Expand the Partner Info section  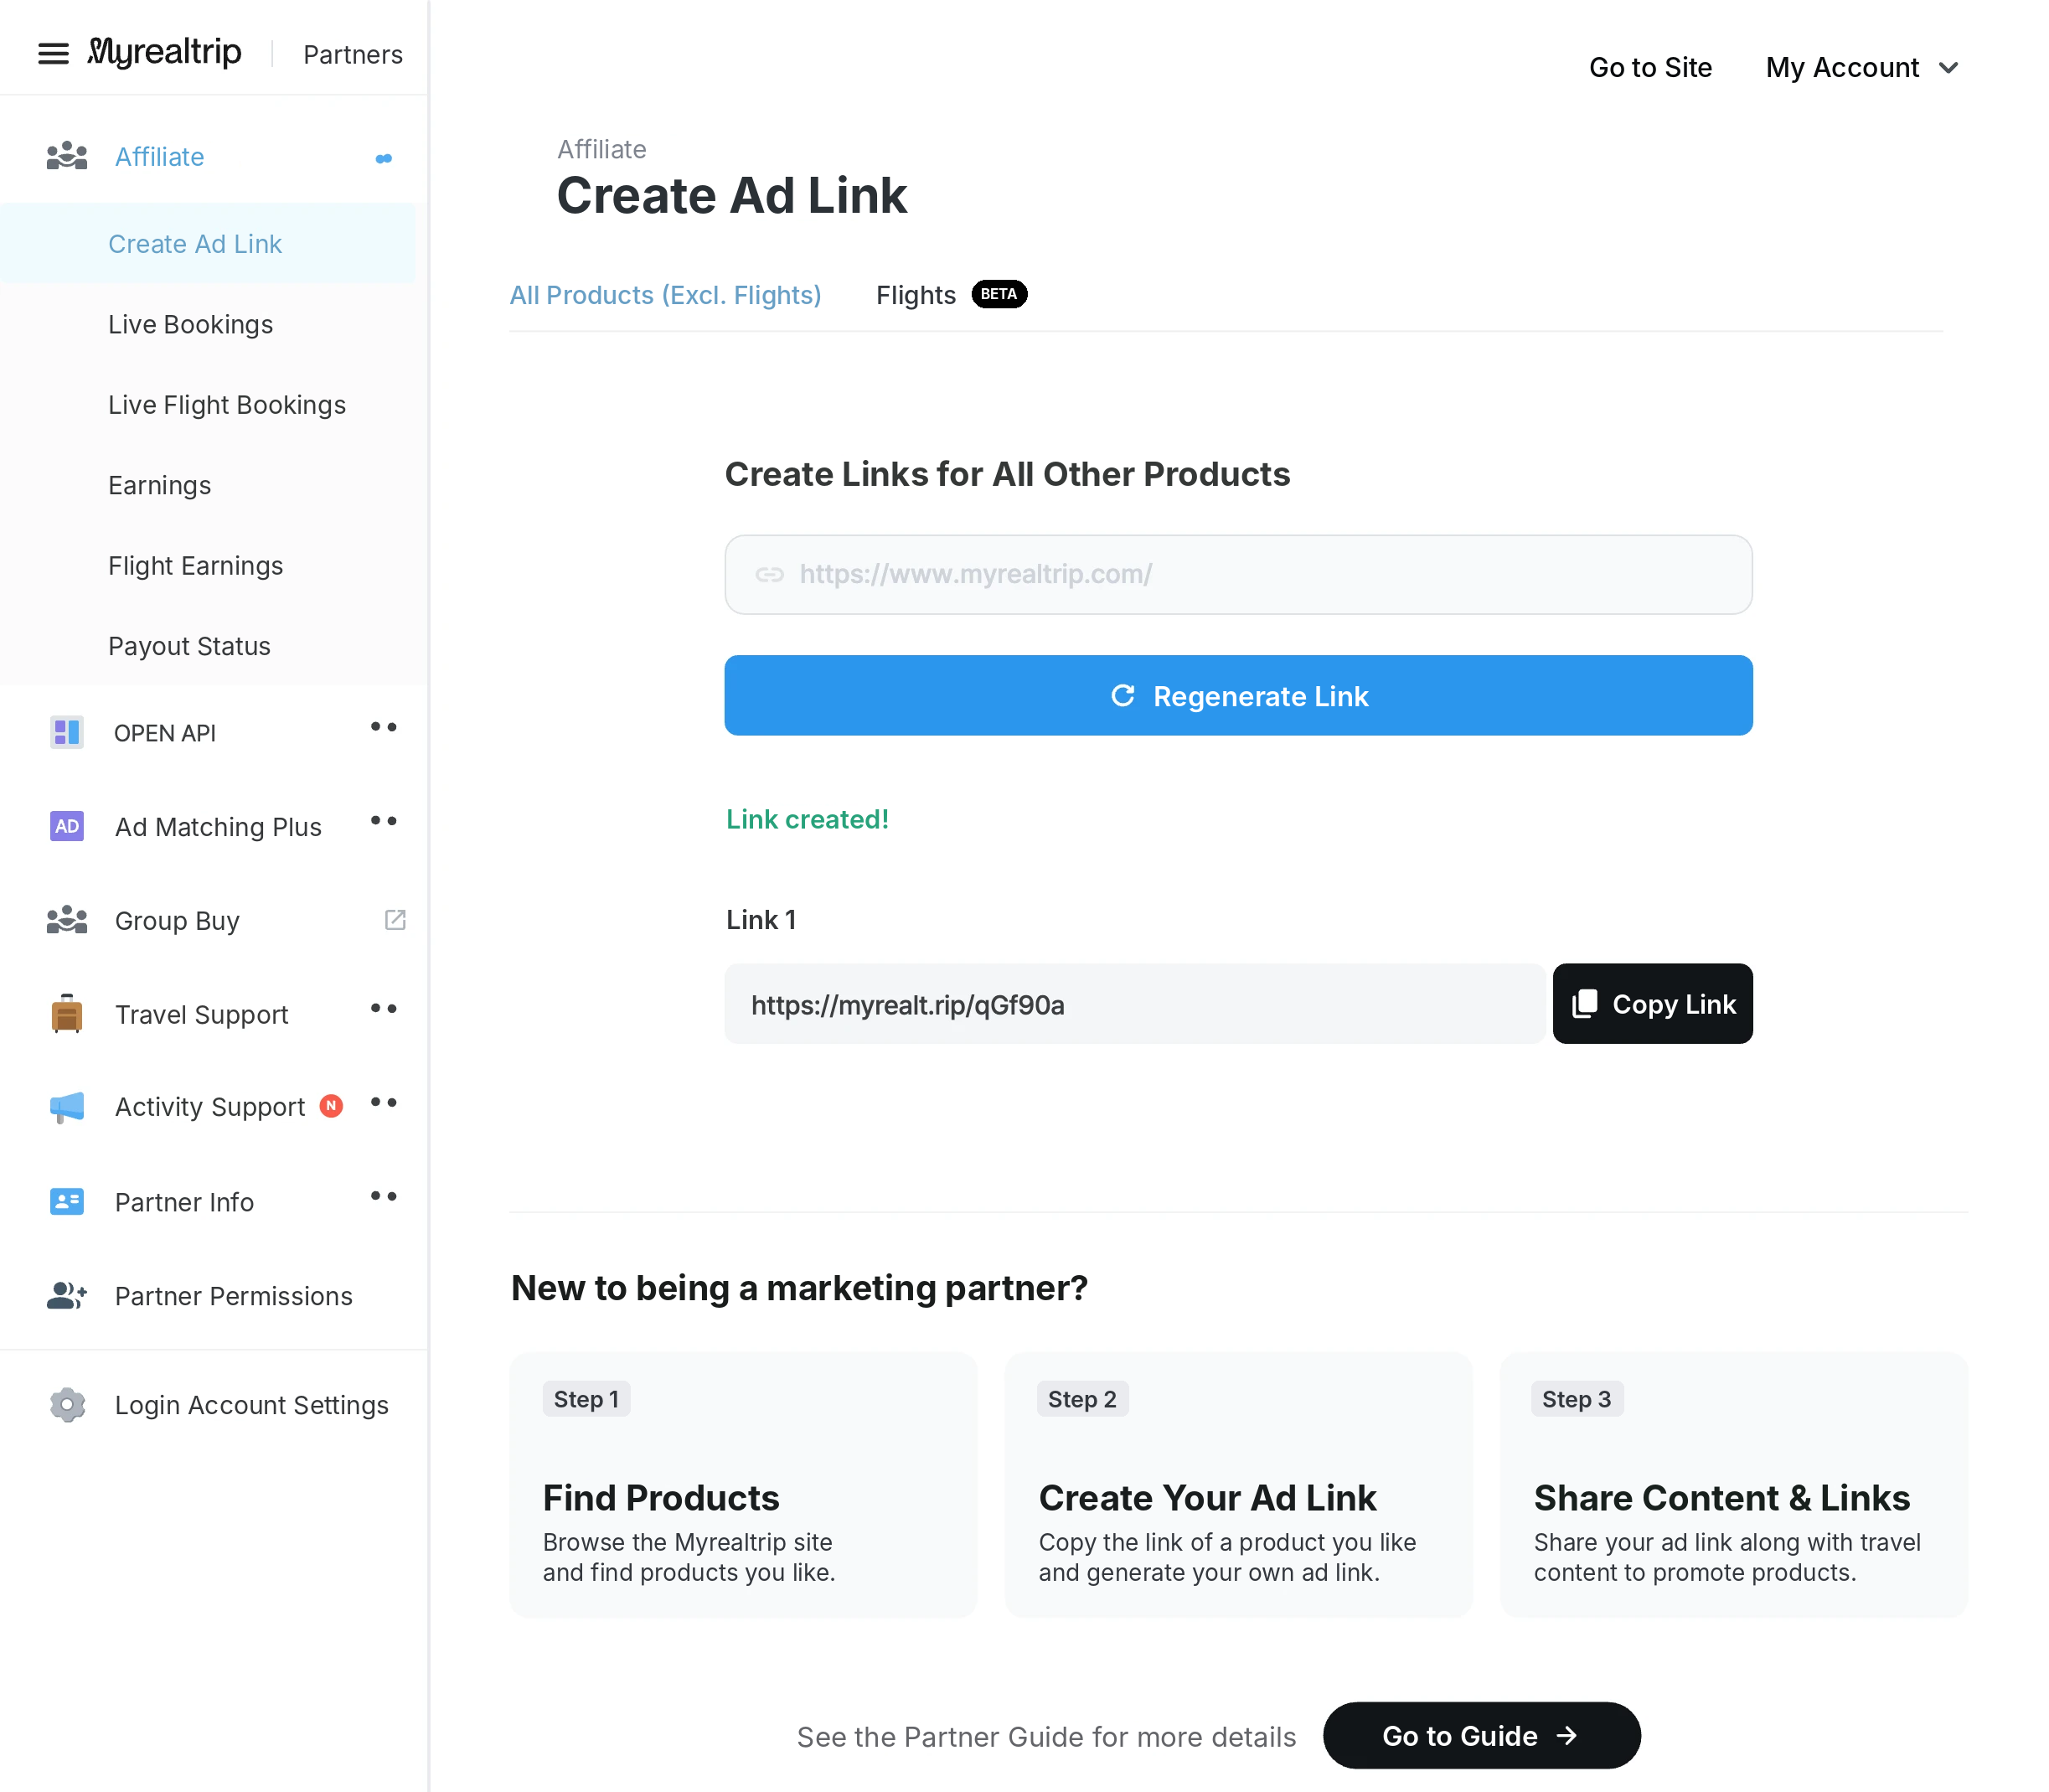pyautogui.click(x=383, y=1196)
